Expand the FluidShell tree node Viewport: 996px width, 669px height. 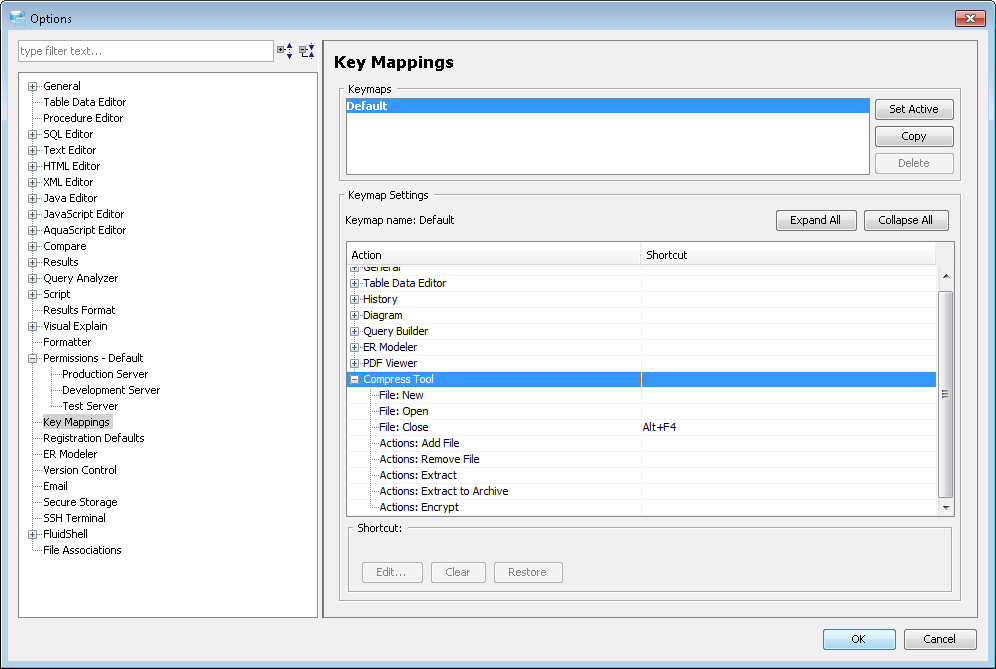click(x=32, y=534)
